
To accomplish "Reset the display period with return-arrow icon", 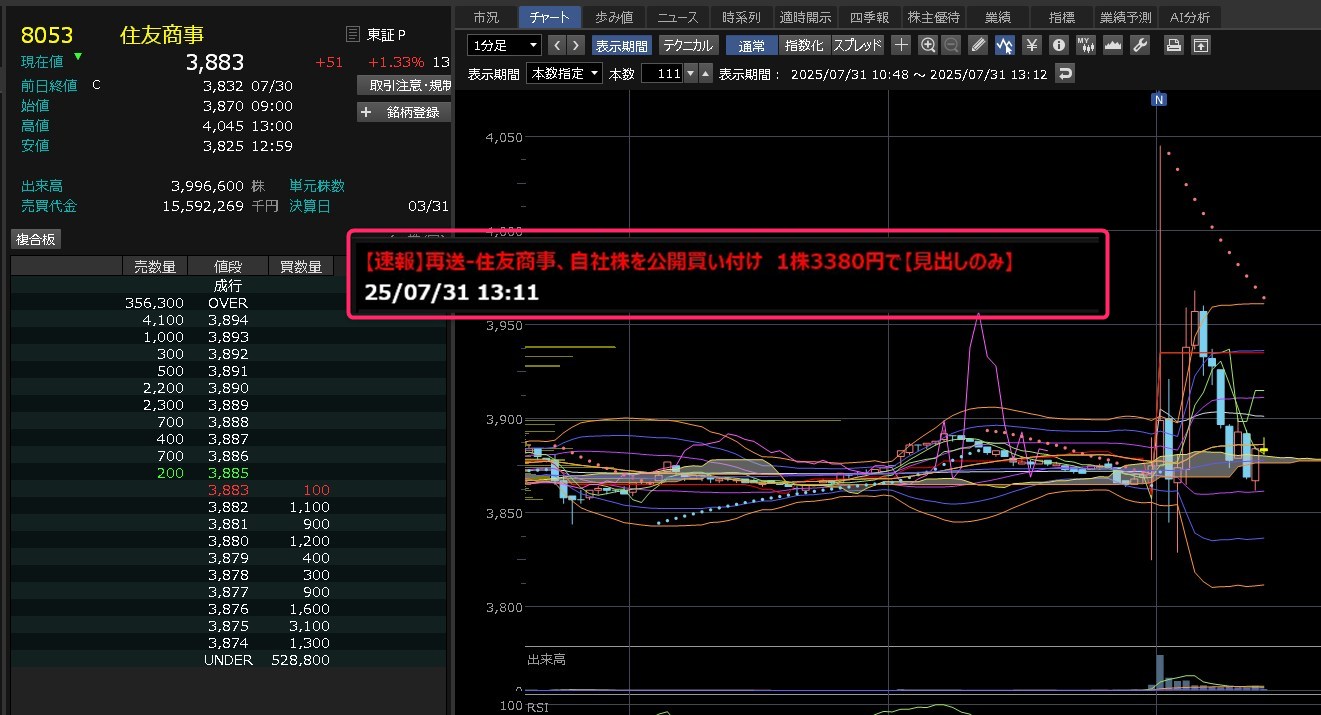I will tap(1066, 73).
